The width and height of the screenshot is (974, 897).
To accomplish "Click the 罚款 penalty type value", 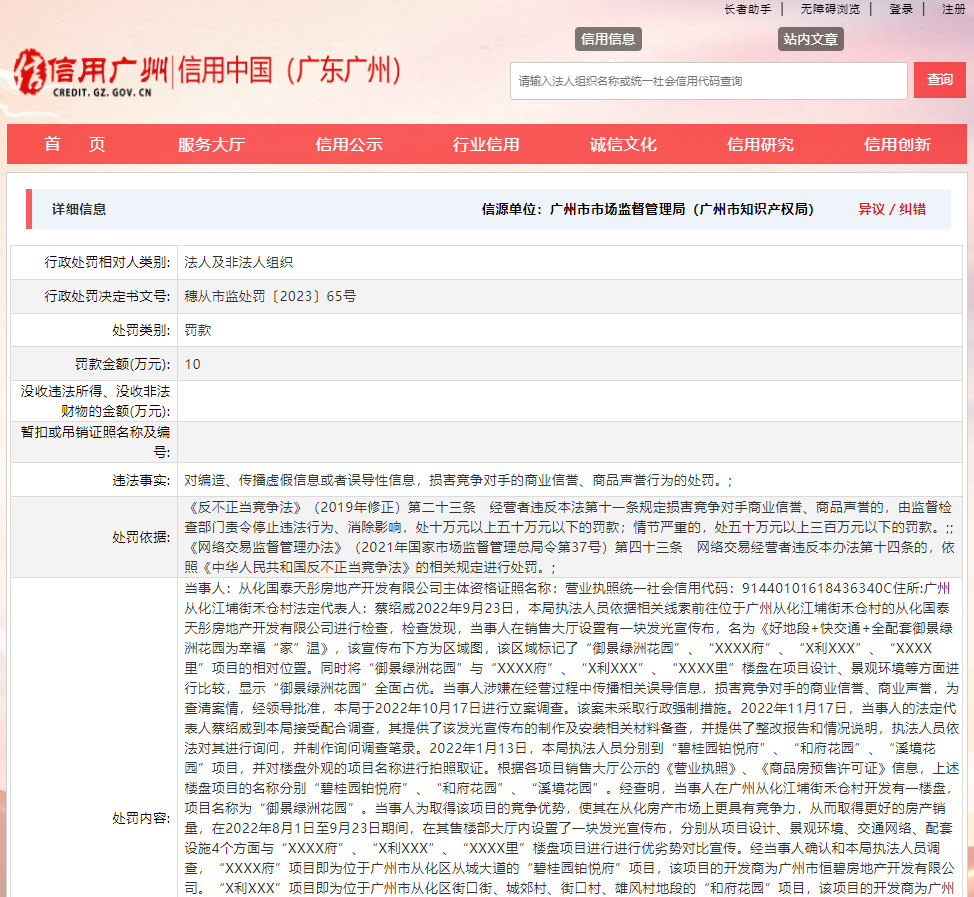I will coord(198,330).
